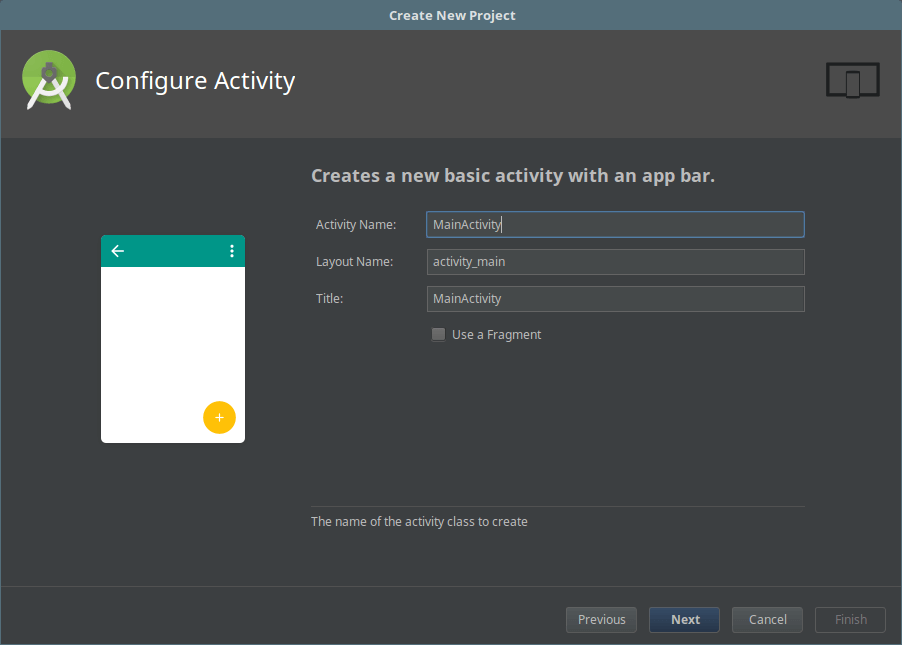Select the Title text field
The image size is (902, 645).
click(615, 299)
